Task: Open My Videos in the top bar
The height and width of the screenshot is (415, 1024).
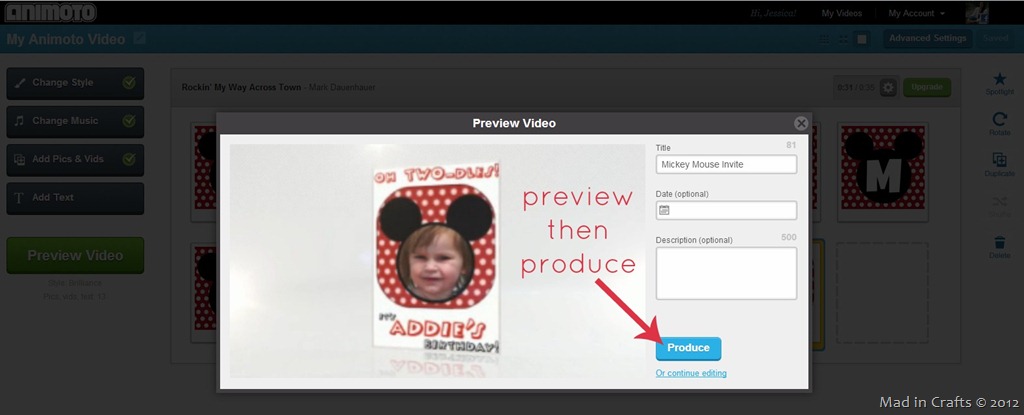Action: click(842, 13)
